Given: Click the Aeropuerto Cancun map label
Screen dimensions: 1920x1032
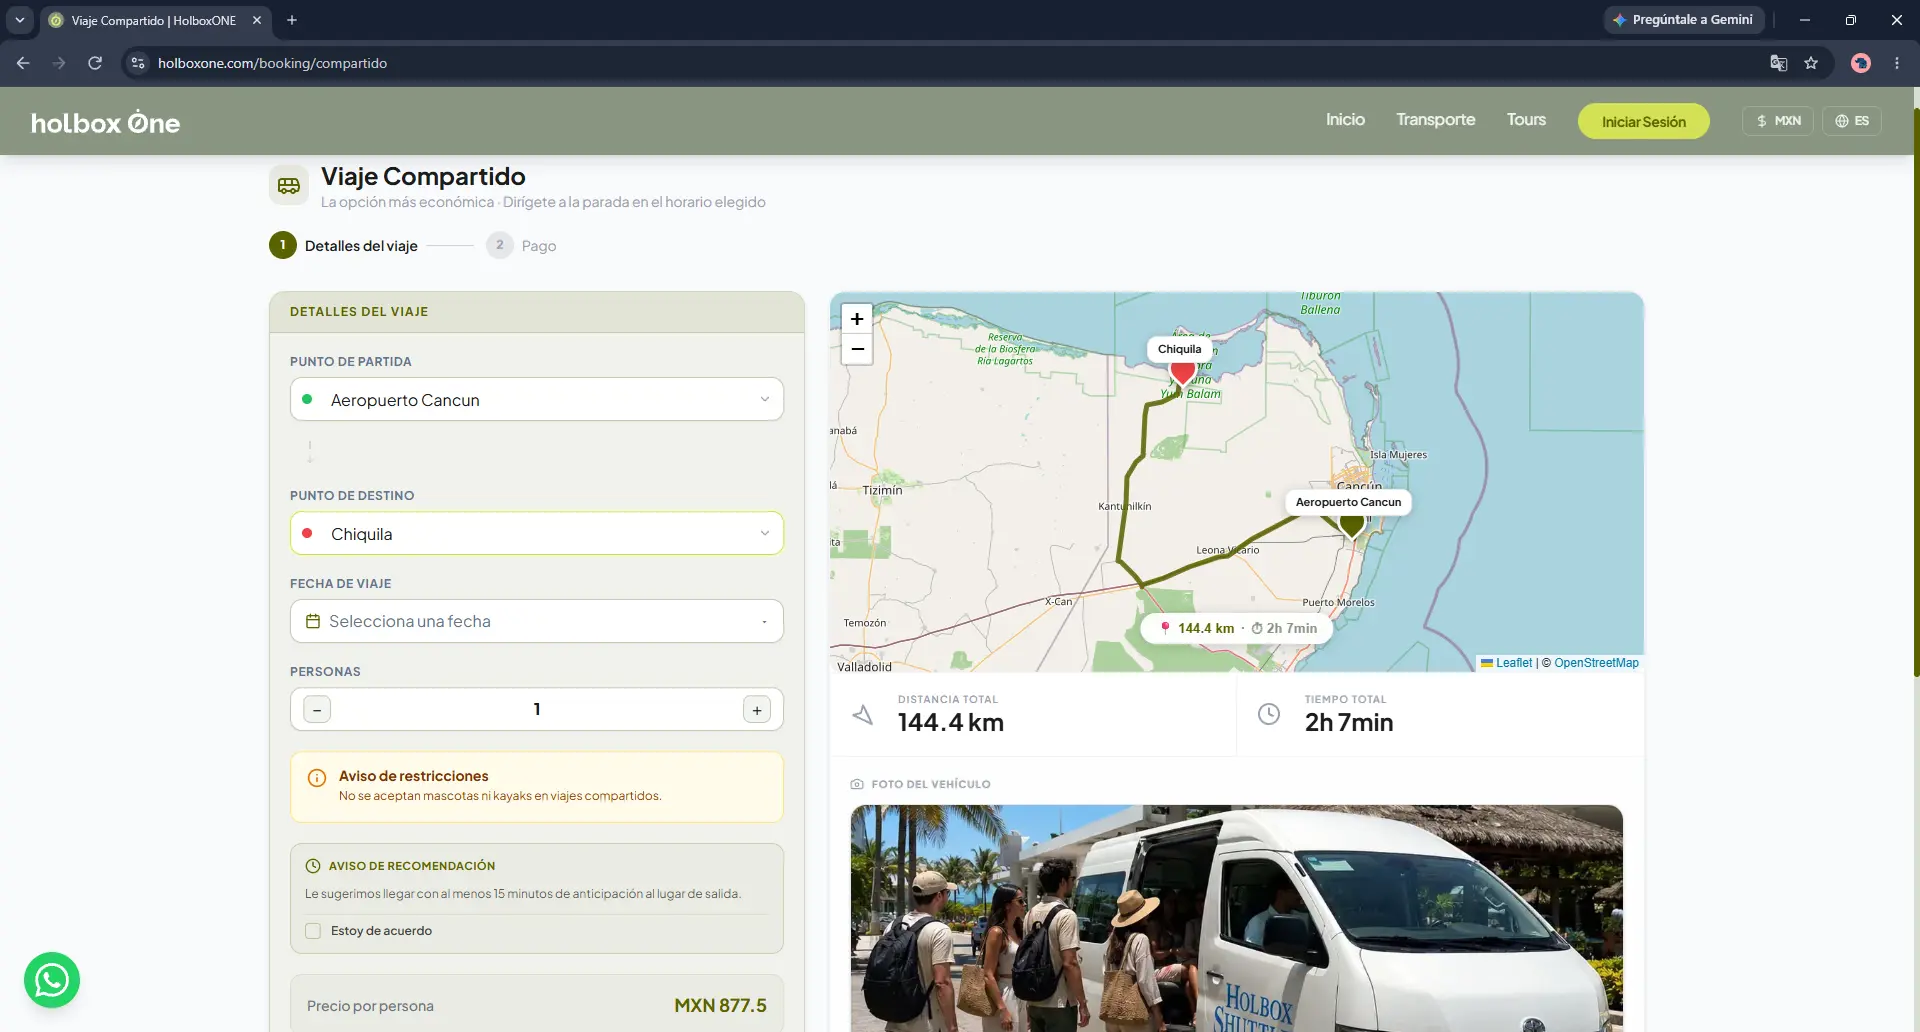Looking at the screenshot, I should [x=1348, y=502].
